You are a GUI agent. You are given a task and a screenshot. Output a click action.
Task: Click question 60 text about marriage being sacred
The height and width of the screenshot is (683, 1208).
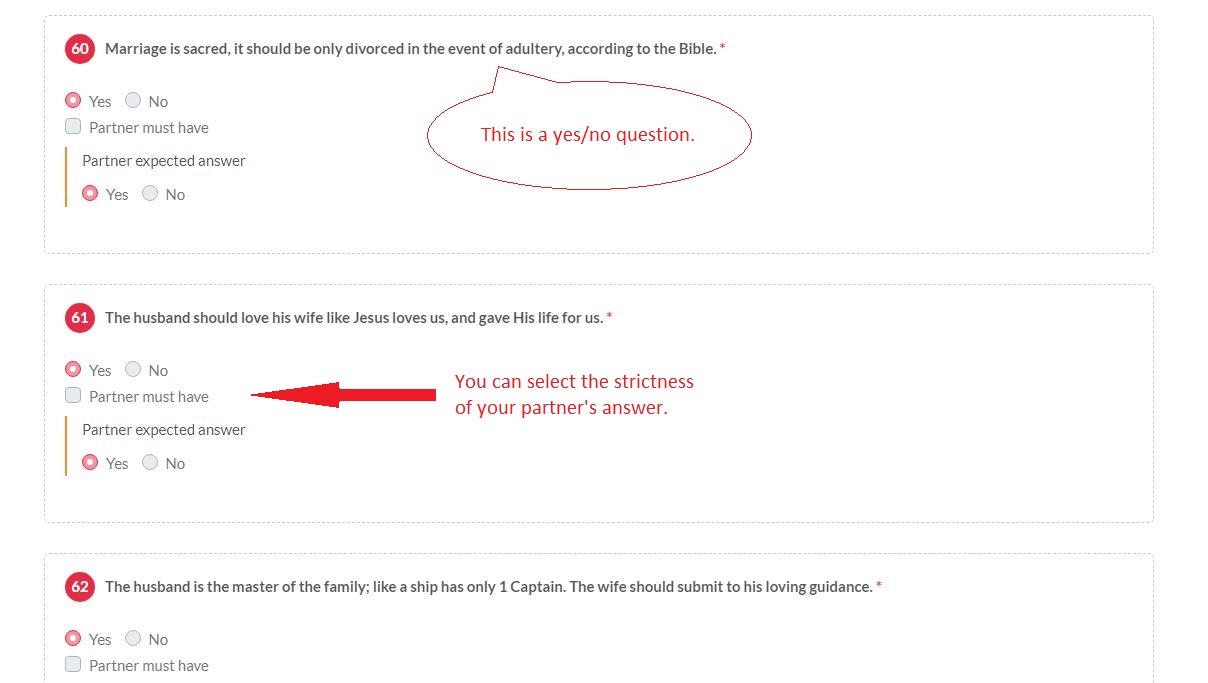[410, 49]
